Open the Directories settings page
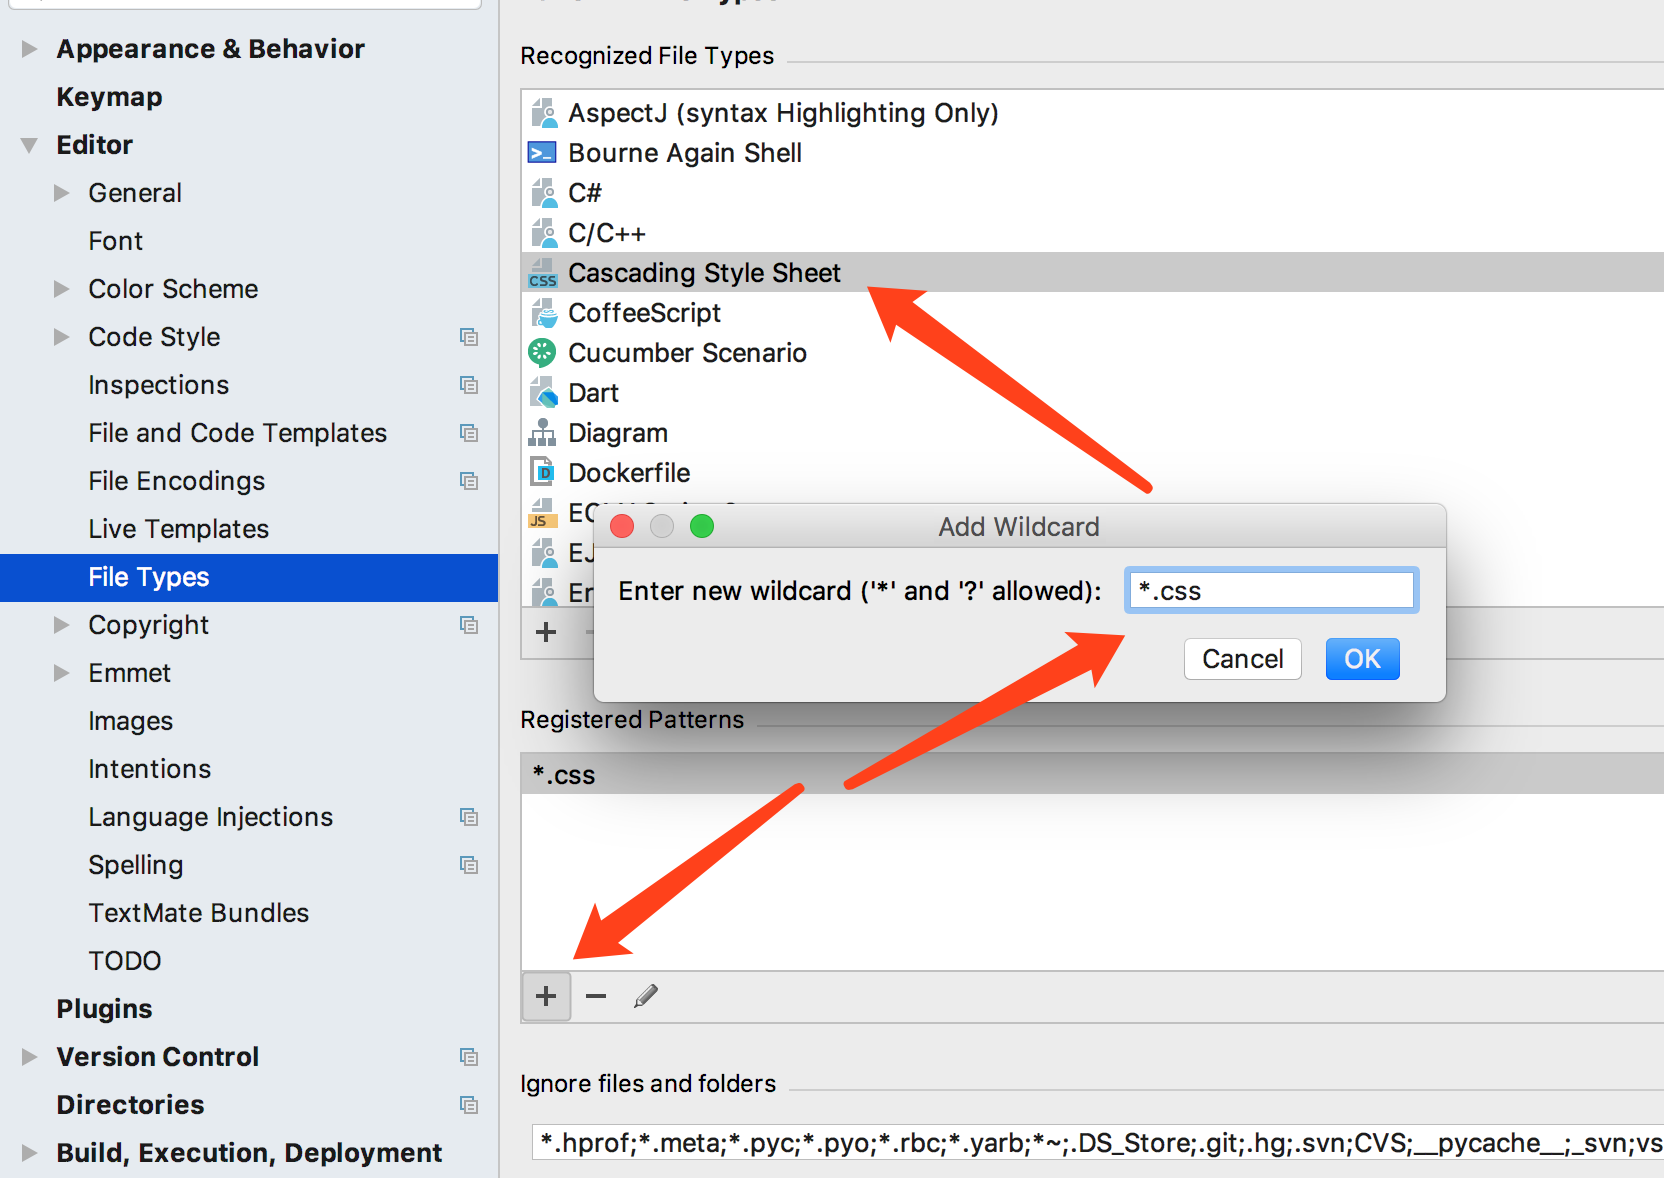Viewport: 1664px width, 1178px height. [x=130, y=1105]
